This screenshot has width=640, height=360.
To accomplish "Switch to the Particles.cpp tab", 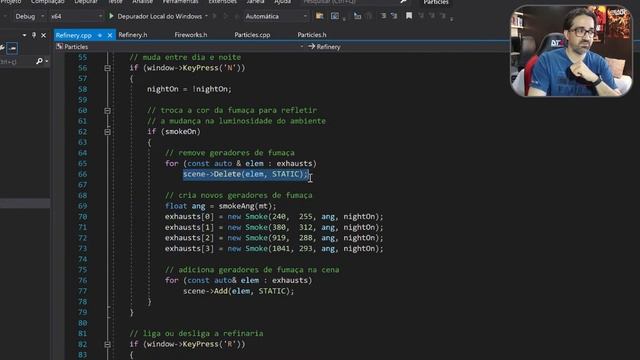I will tap(252, 35).
